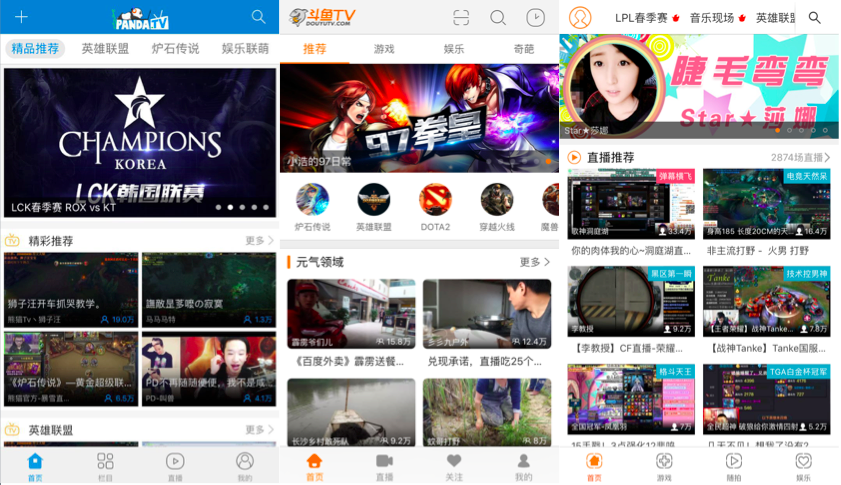Open 弹幕横飞 洞庭湖 stream thumbnail

631,204
